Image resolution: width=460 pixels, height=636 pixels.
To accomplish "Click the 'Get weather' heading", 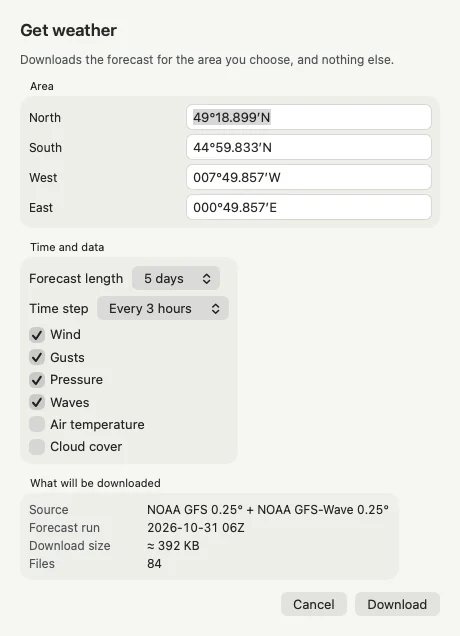I will 69,30.
